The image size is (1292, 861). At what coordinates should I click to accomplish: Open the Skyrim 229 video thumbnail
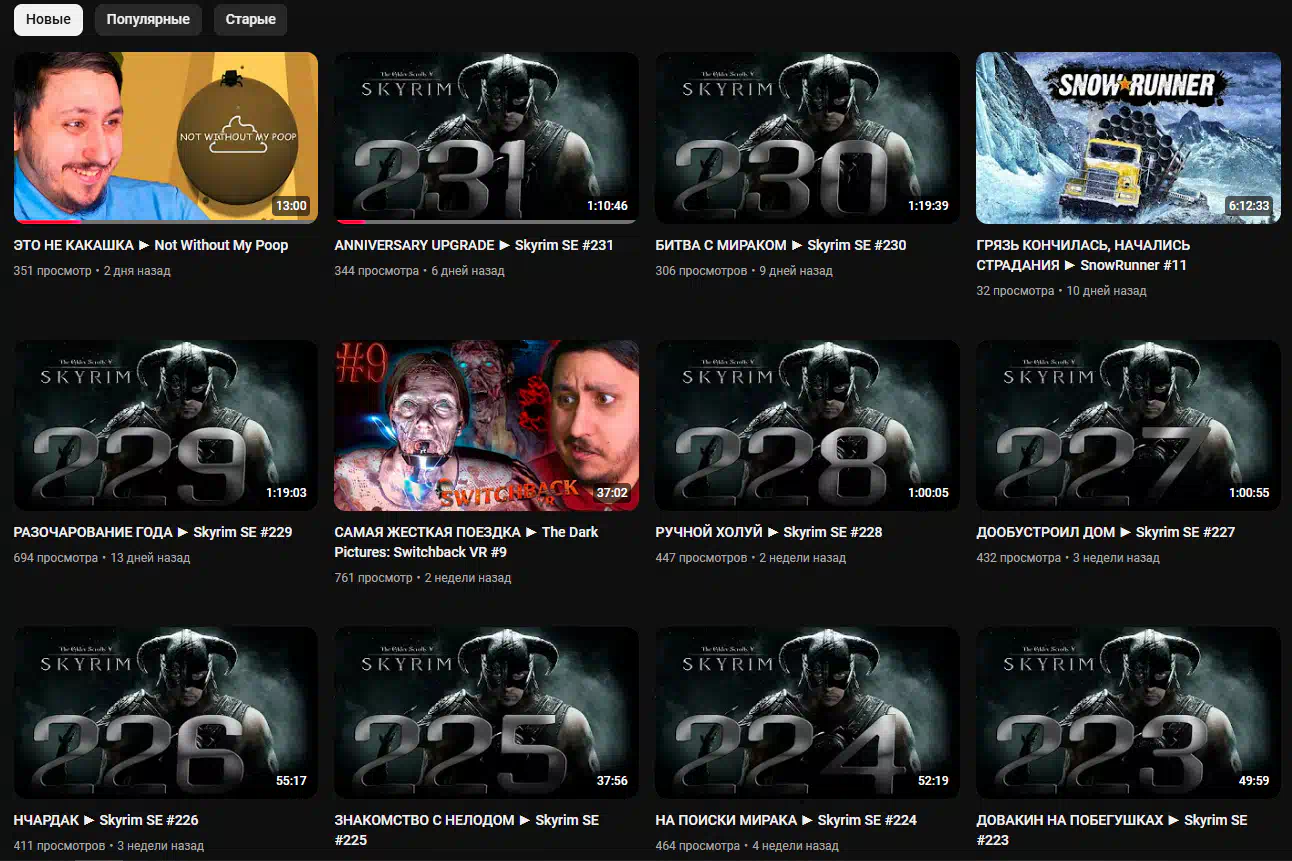click(166, 425)
